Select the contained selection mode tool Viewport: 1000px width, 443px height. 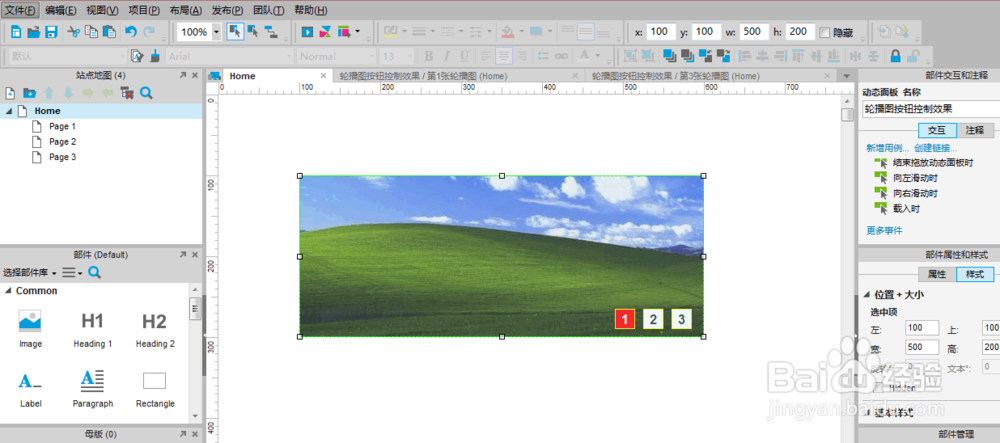tap(253, 32)
